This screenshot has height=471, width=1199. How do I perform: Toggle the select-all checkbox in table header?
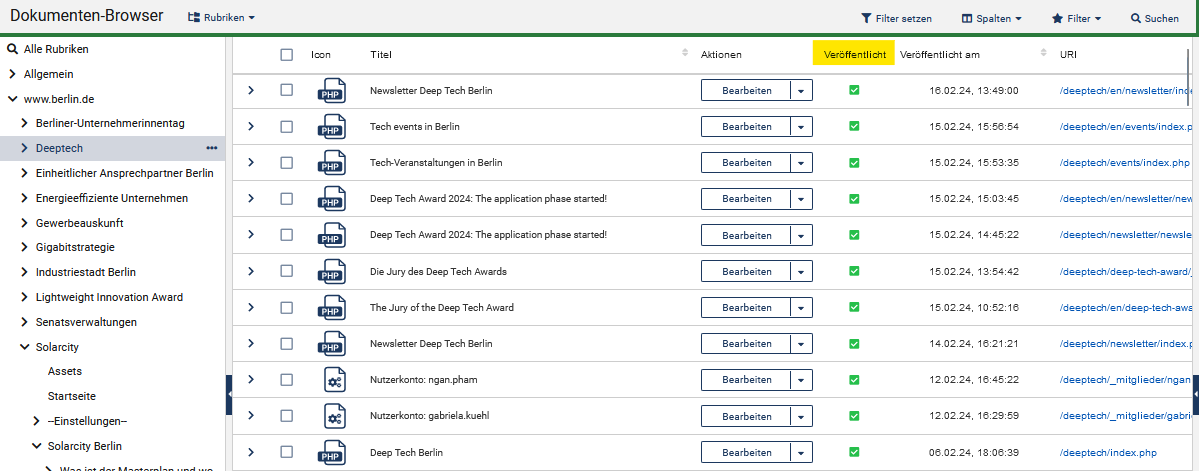pos(287,55)
